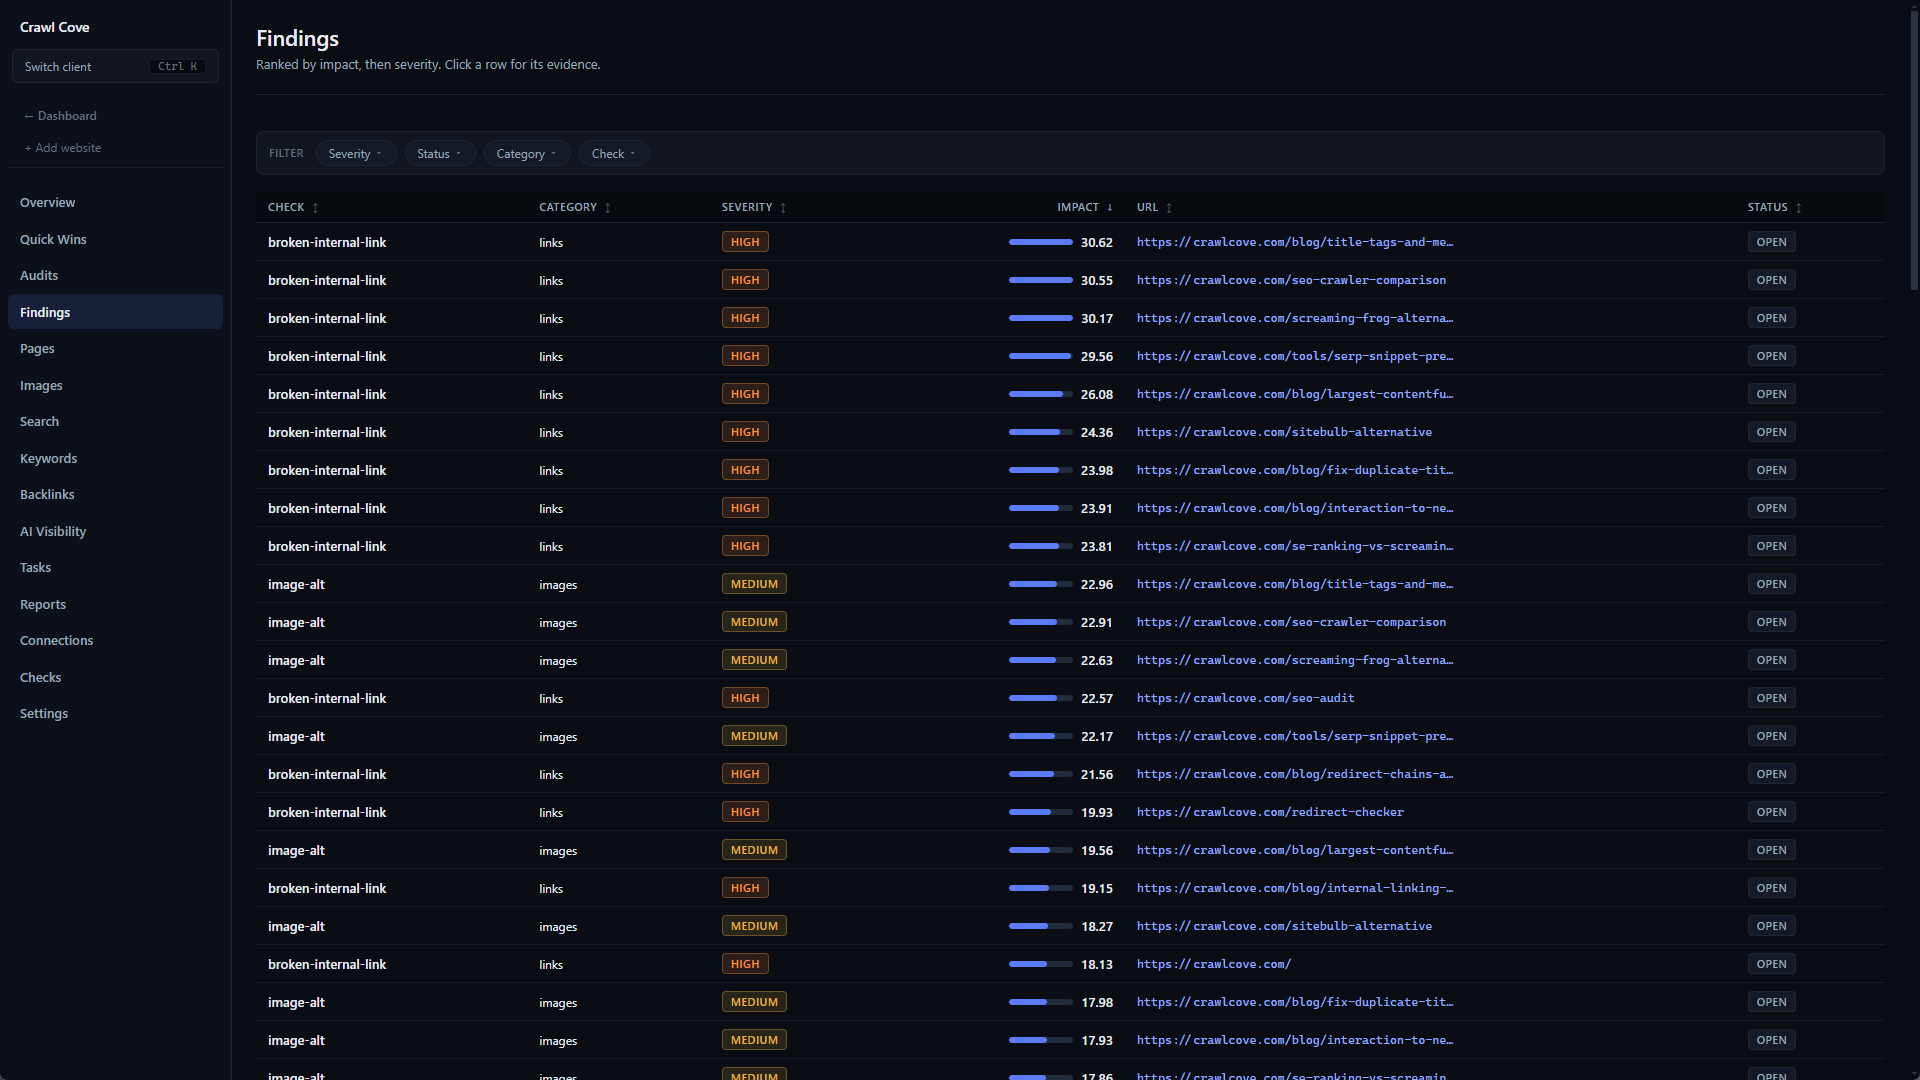The image size is (1920, 1080).
Task: Go back to Dashboard link
Action: click(x=61, y=116)
